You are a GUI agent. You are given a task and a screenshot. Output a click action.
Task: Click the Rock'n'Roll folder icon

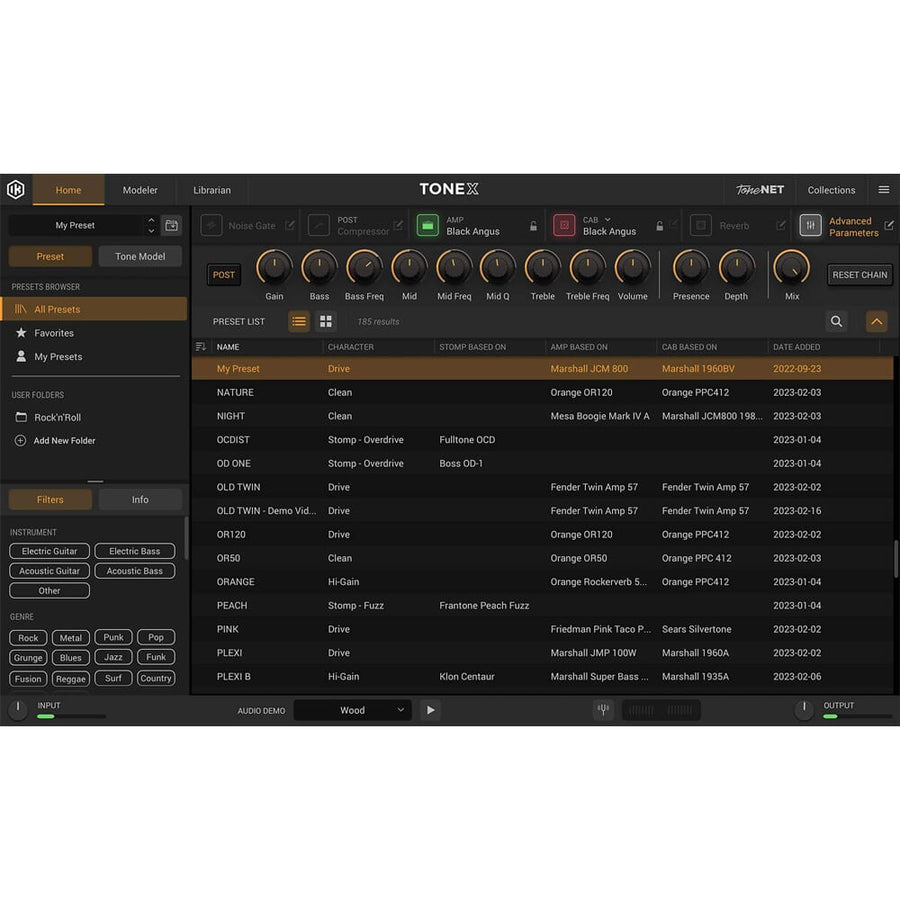coord(21,417)
